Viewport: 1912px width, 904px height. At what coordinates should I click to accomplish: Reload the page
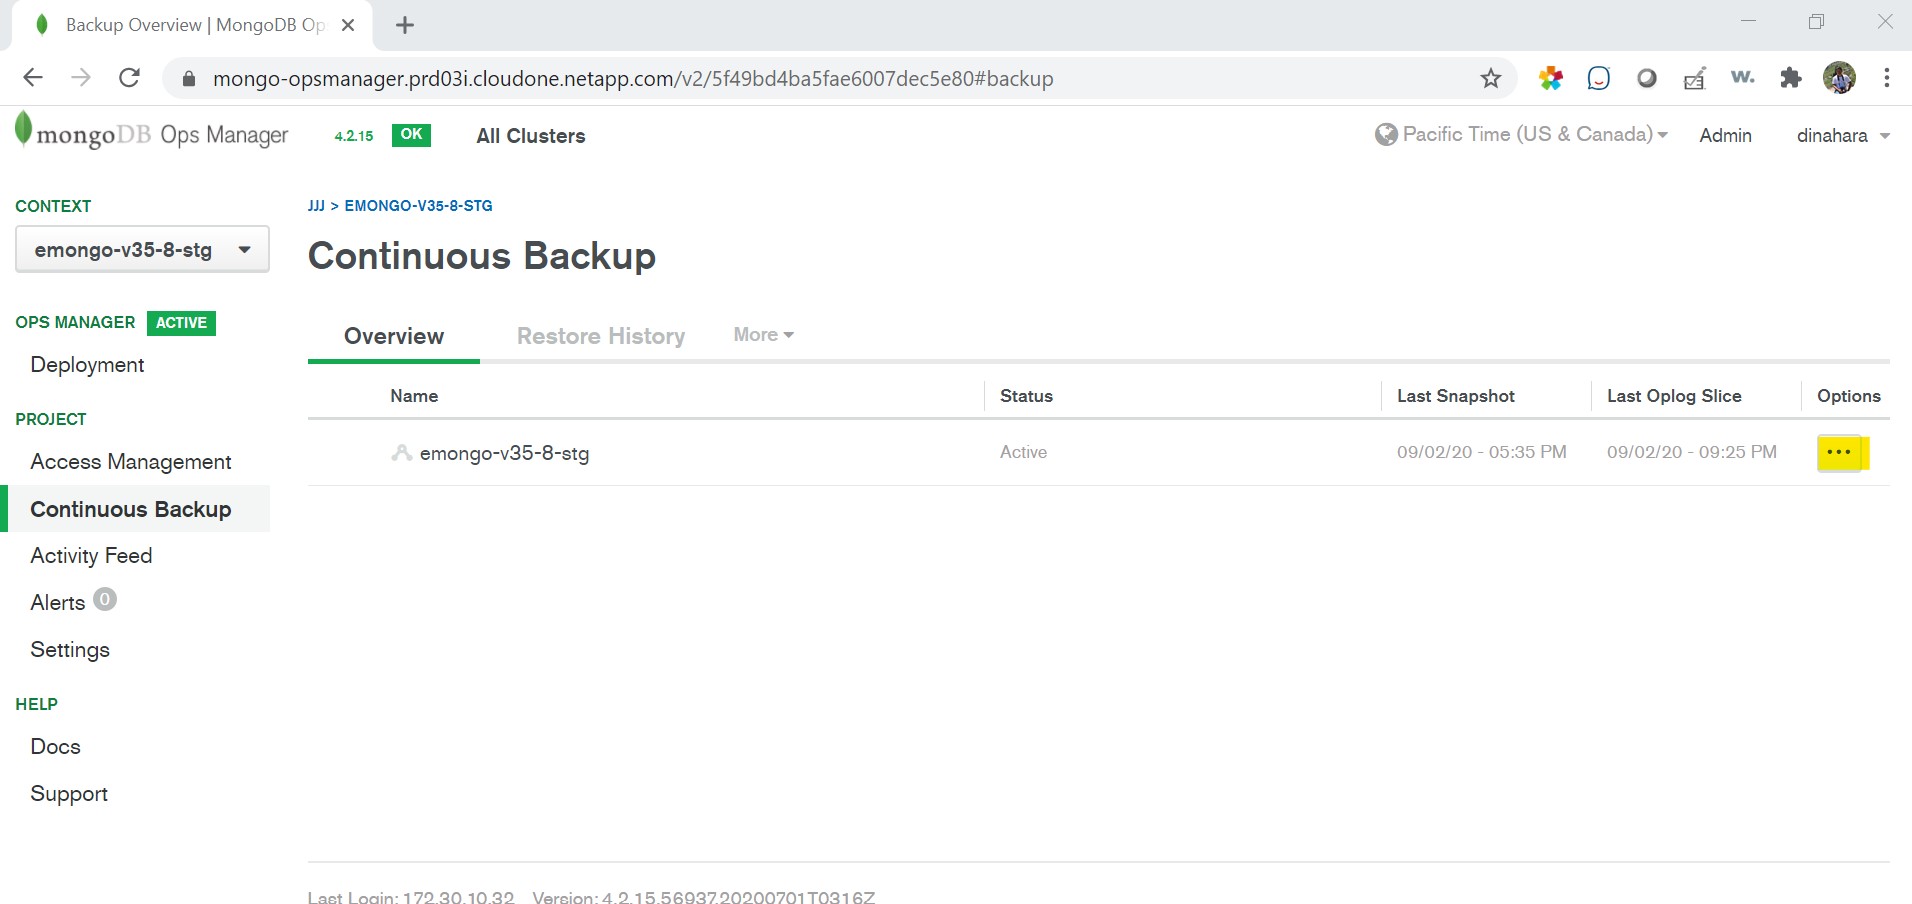coord(129,78)
